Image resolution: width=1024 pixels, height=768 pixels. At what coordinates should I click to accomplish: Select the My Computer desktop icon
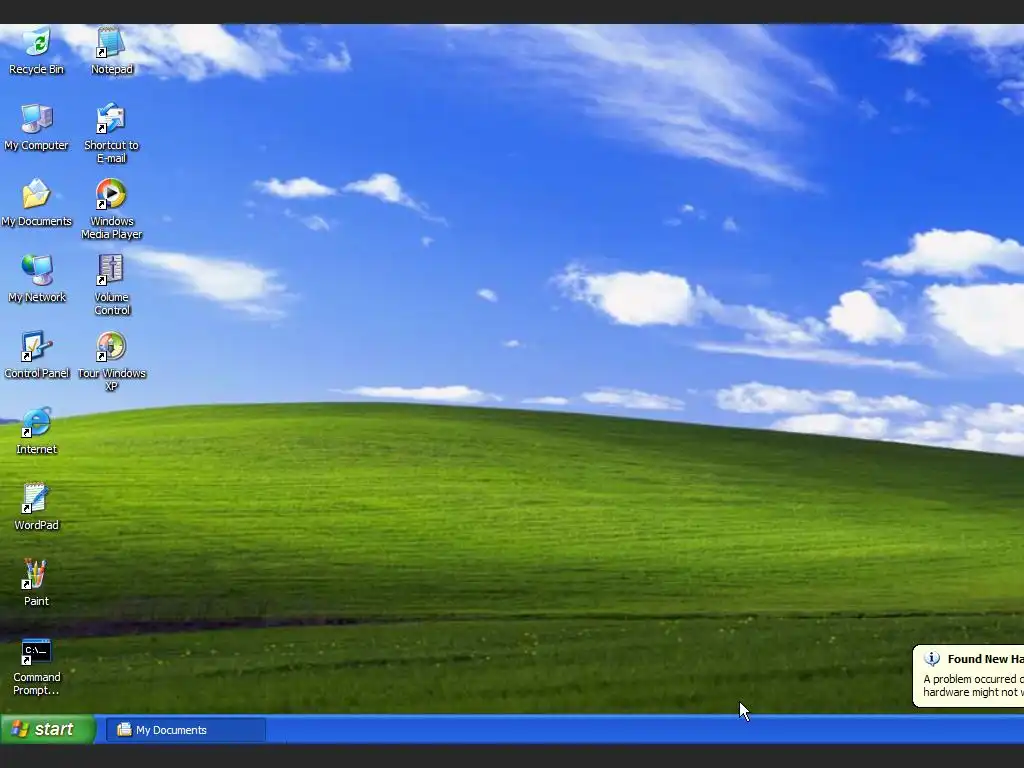37,118
